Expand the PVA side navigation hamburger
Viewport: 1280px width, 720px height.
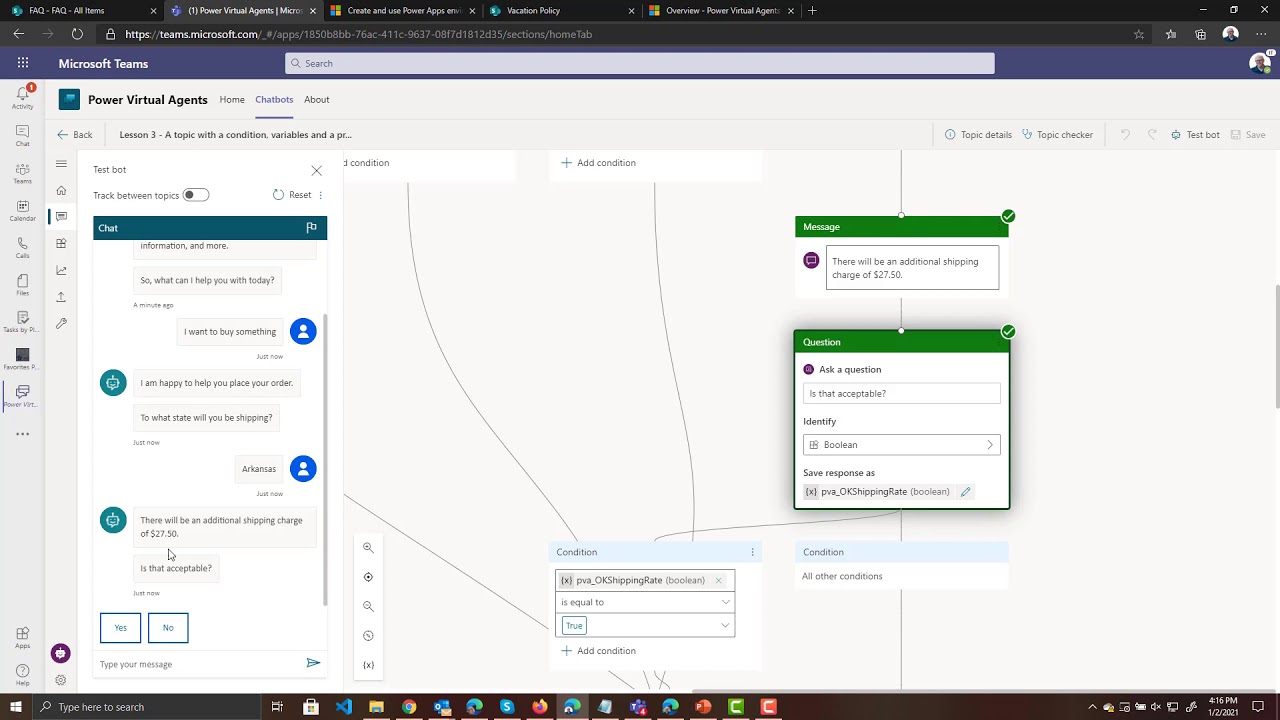coord(61,163)
